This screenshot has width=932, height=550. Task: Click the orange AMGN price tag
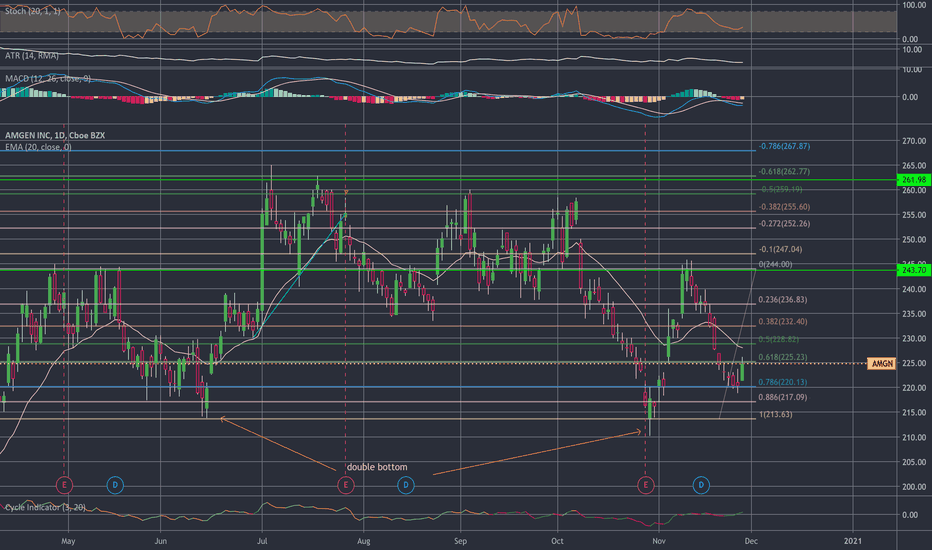[881, 363]
